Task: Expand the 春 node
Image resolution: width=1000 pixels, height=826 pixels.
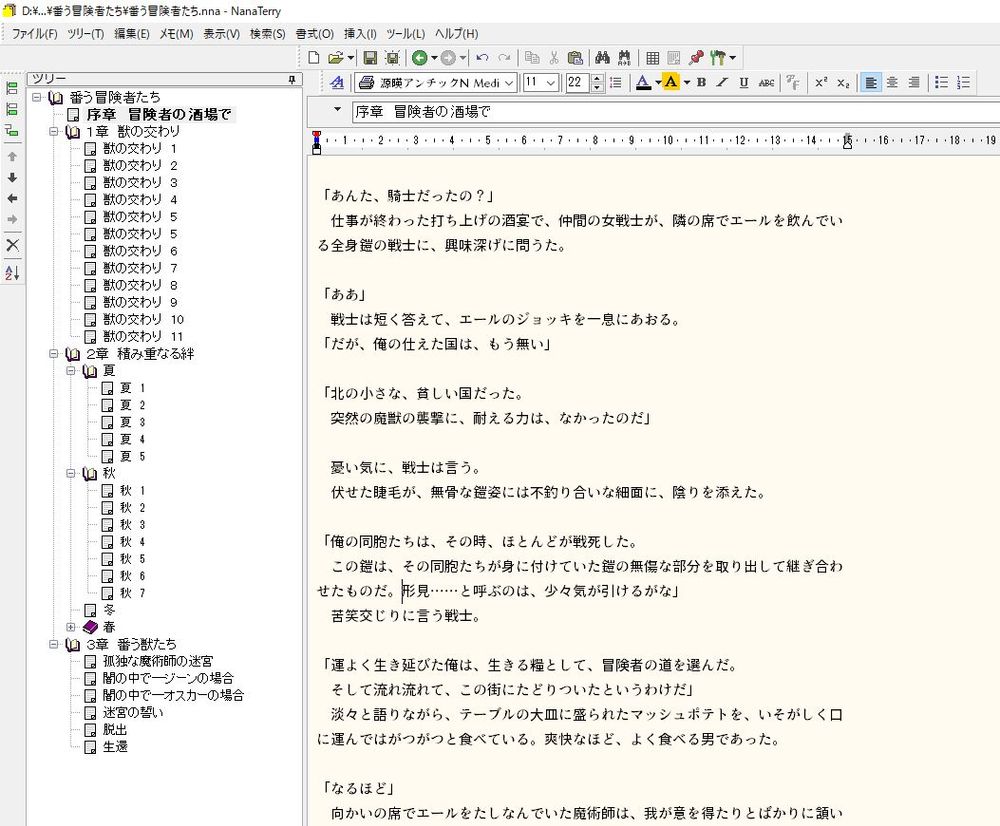Action: click(71, 627)
